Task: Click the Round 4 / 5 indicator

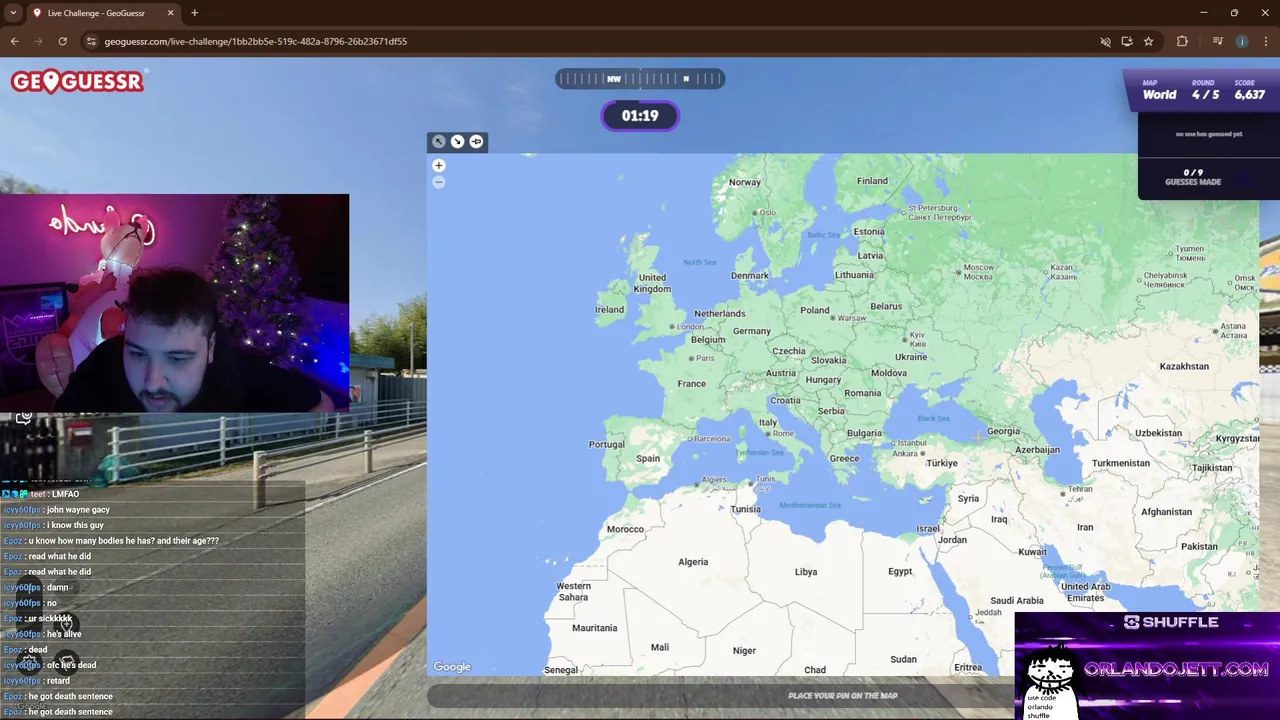Action: click(1204, 90)
